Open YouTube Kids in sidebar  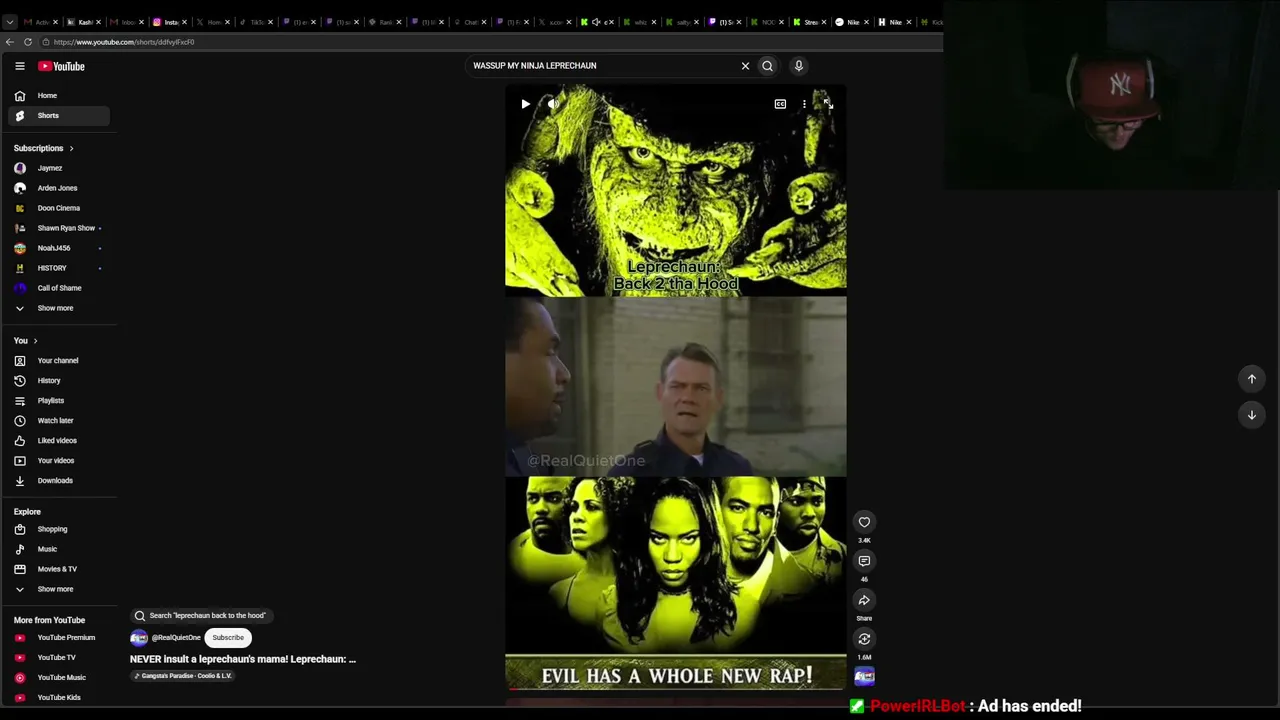pyautogui.click(x=59, y=698)
